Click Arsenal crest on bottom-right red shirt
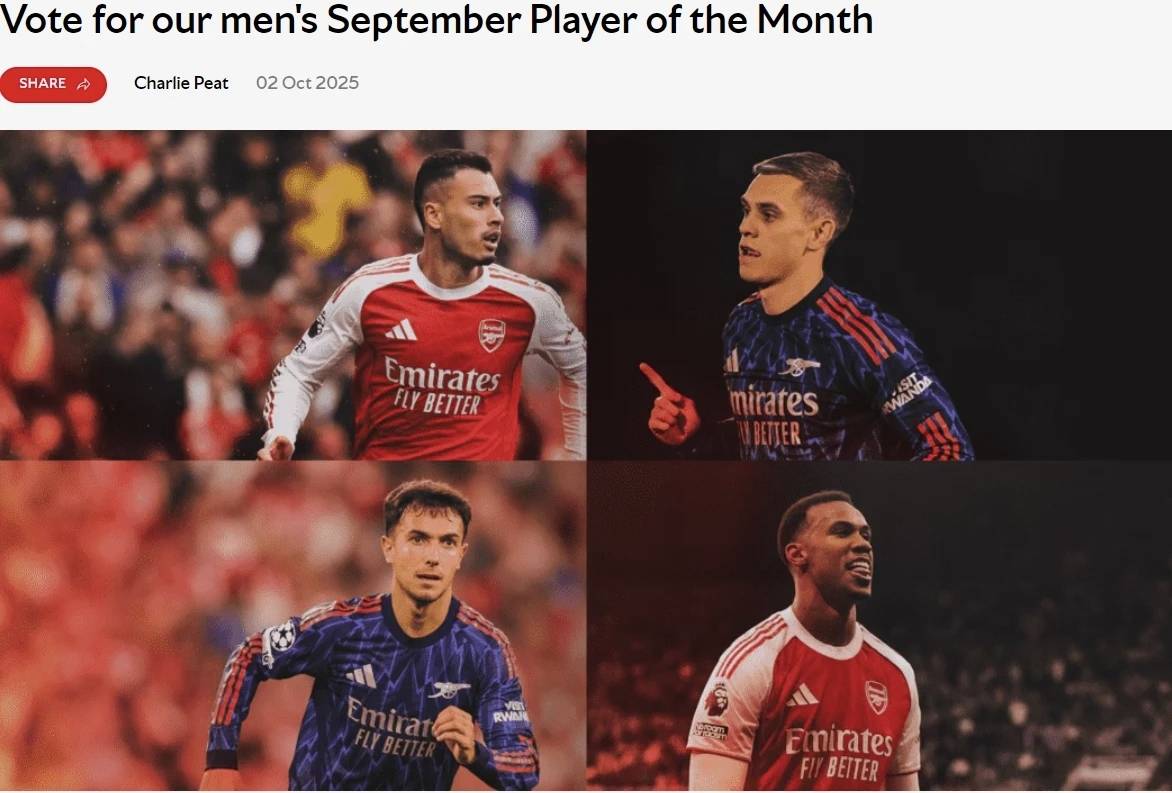 (x=876, y=696)
